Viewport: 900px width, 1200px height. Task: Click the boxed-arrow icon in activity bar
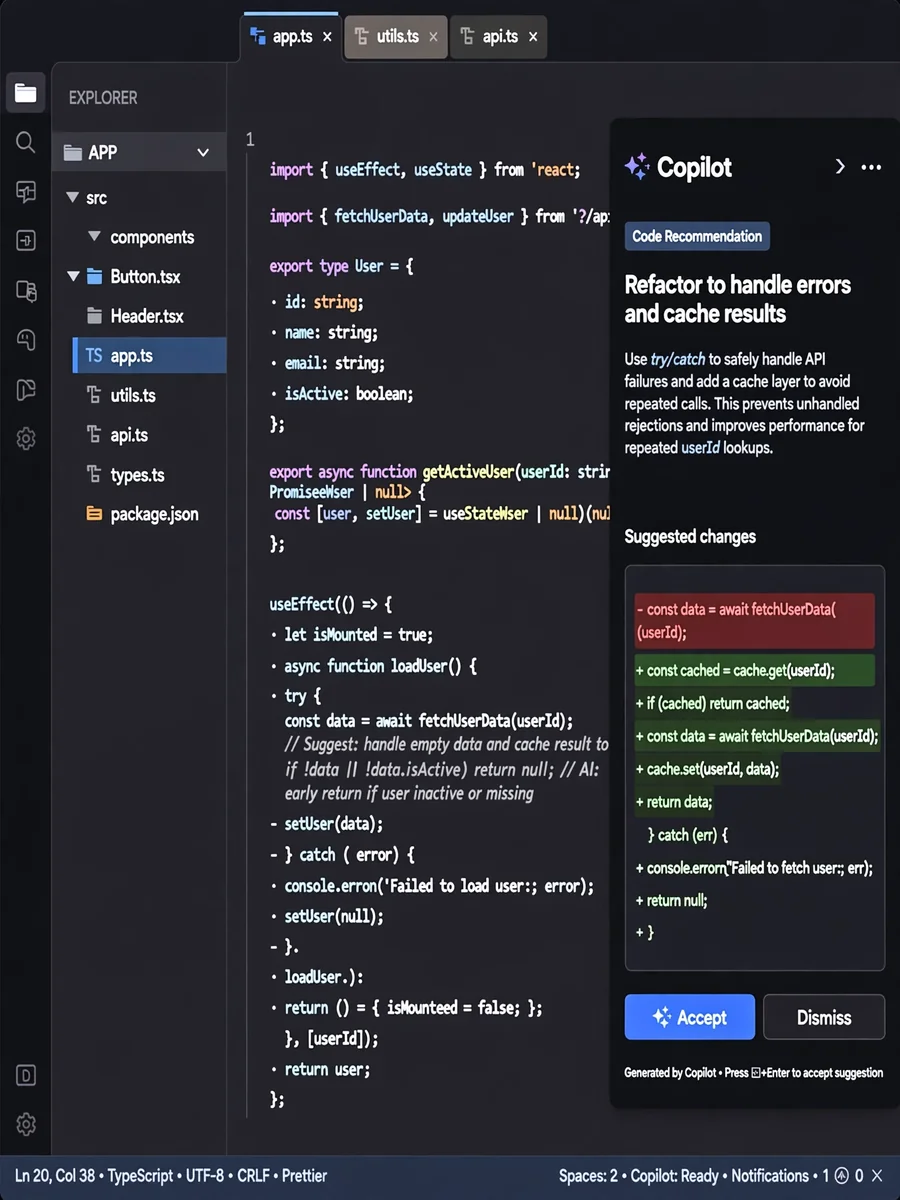coord(26,240)
